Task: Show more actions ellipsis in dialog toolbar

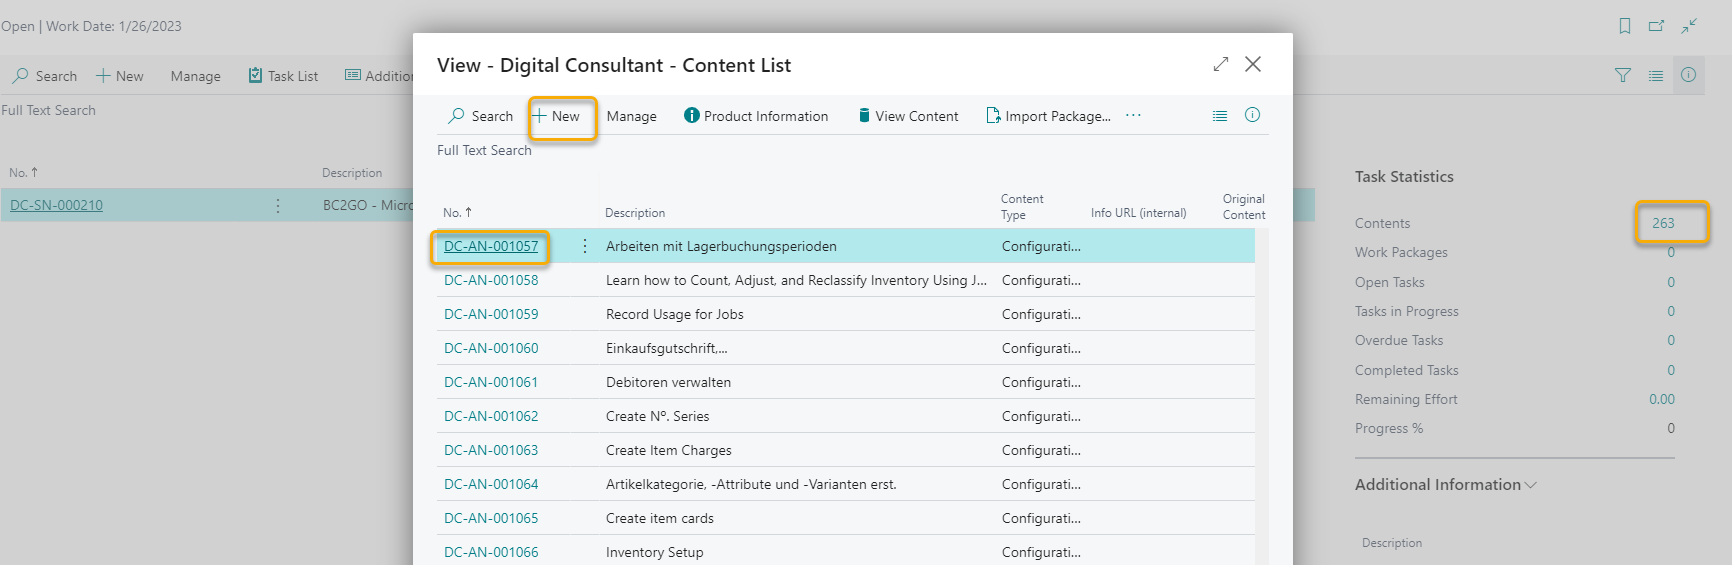Action: pos(1133,115)
